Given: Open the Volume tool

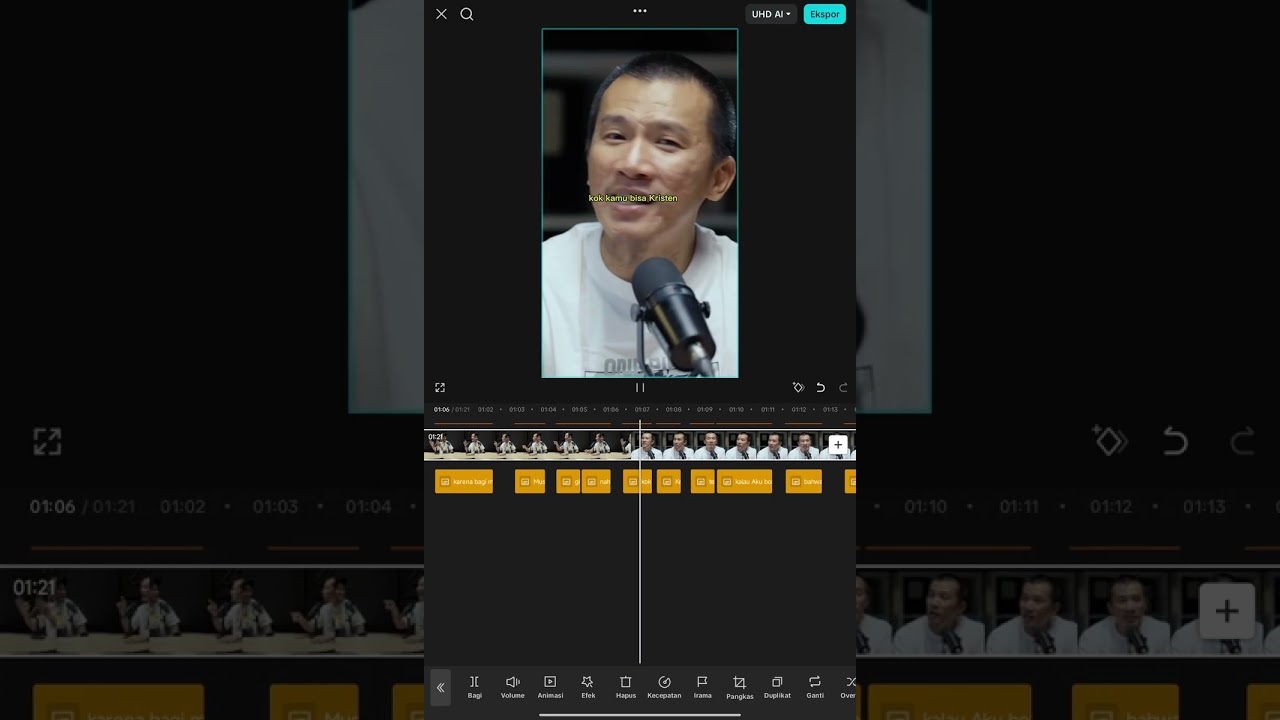Looking at the screenshot, I should click(x=513, y=687).
